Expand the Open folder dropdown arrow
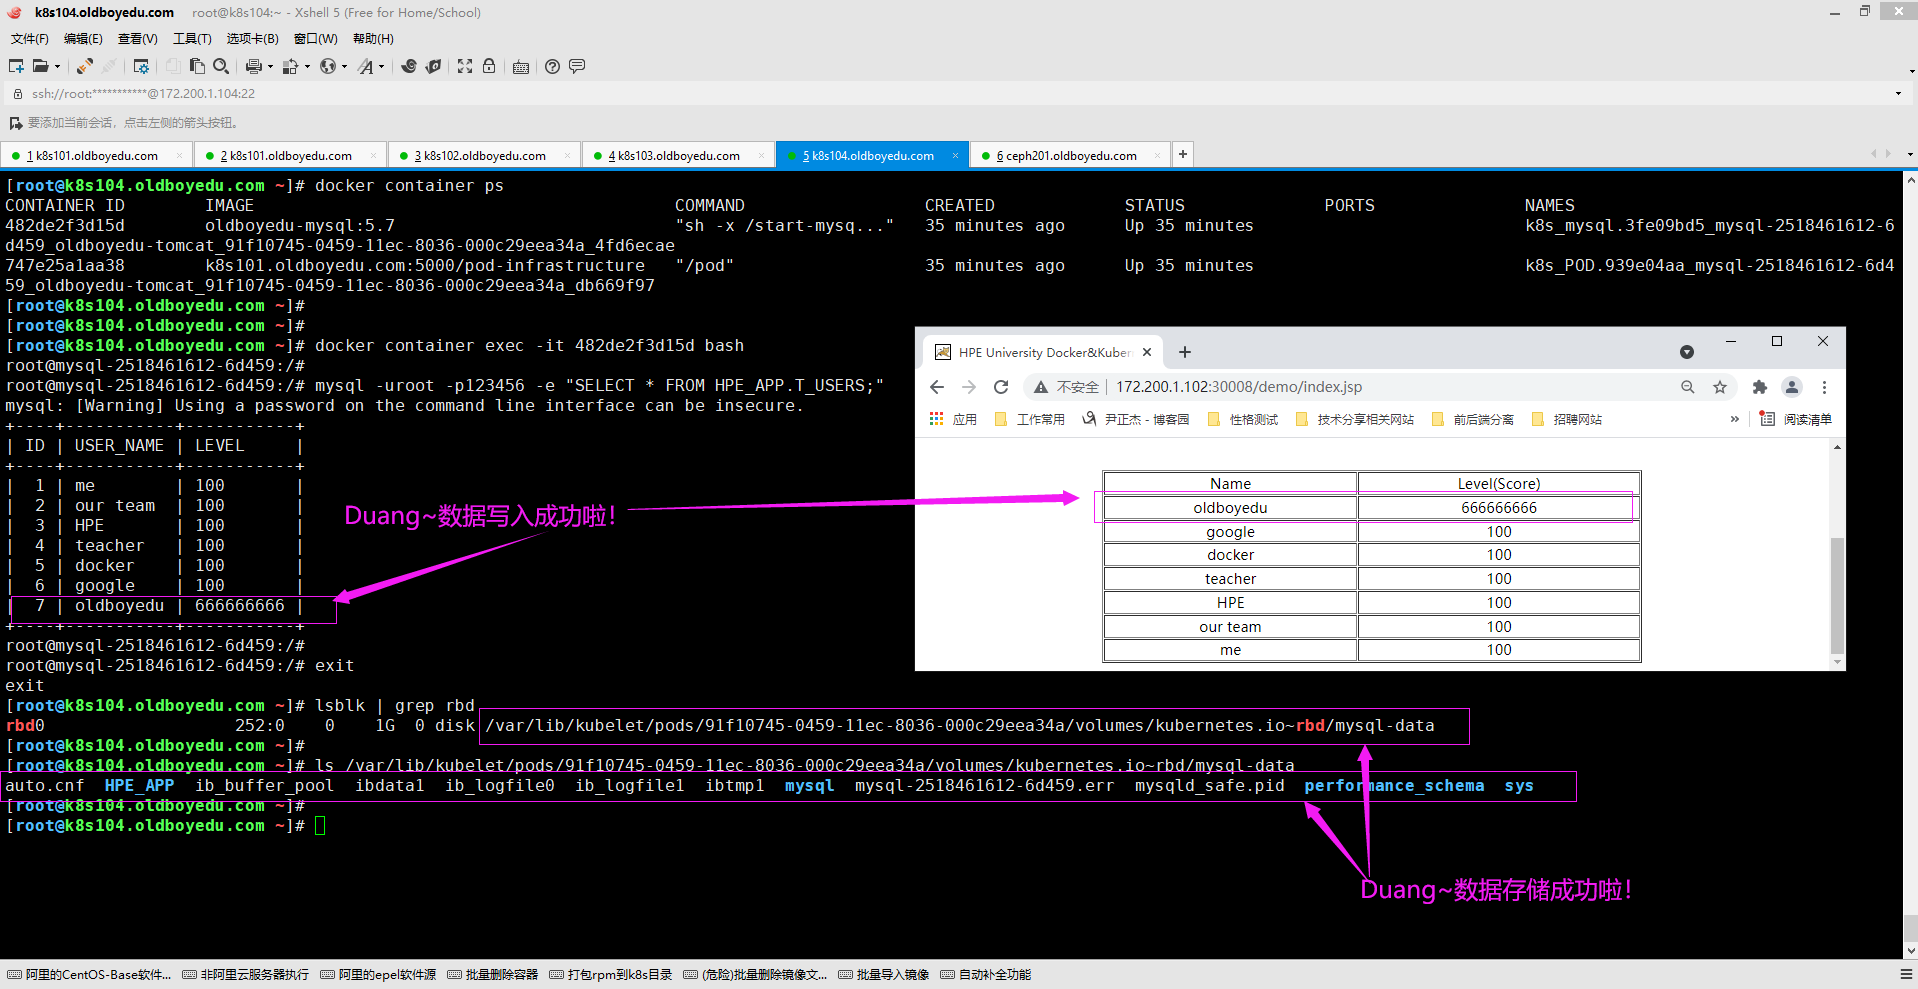This screenshot has height=989, width=1918. pyautogui.click(x=57, y=67)
